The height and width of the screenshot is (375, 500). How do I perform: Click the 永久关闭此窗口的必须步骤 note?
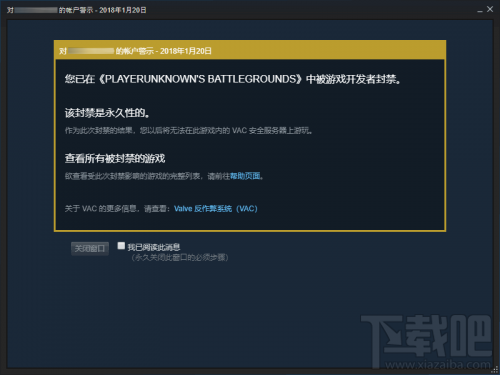coord(179,257)
